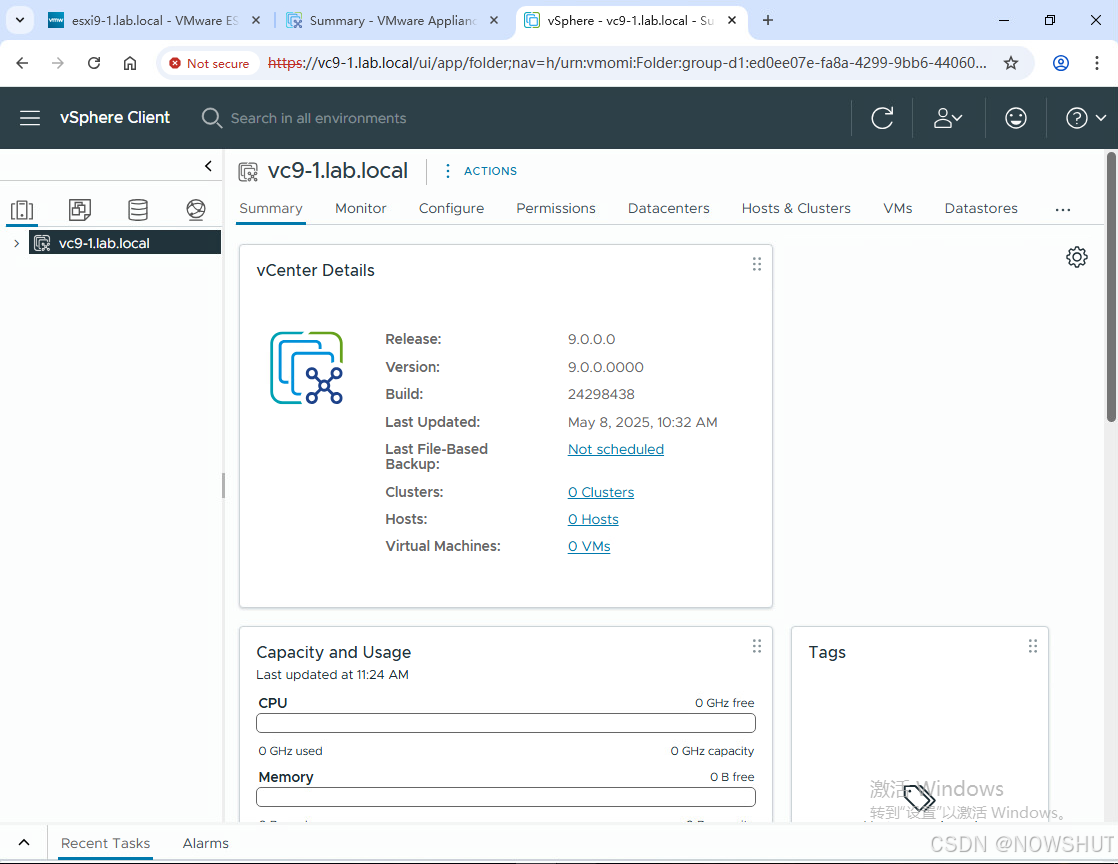The height and width of the screenshot is (864, 1118).
Task: Go to browser home page
Action: (130, 63)
